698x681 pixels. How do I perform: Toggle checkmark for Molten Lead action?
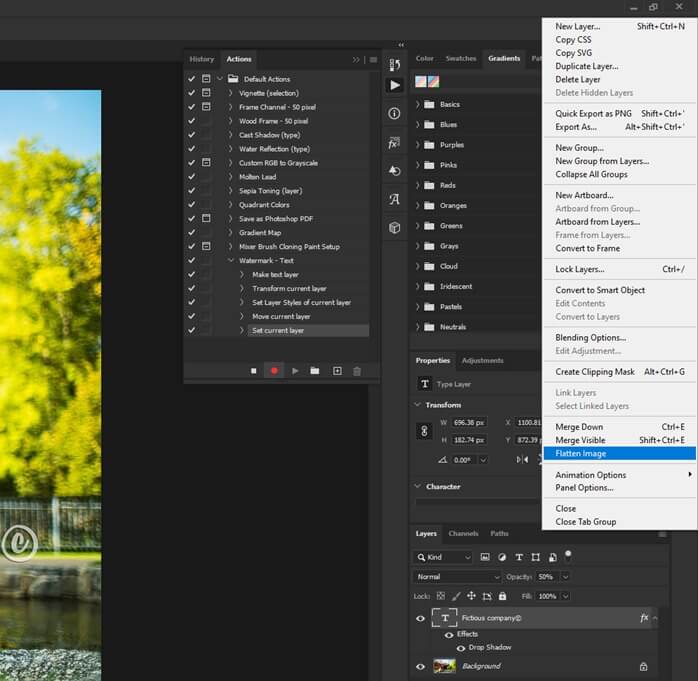pos(191,177)
